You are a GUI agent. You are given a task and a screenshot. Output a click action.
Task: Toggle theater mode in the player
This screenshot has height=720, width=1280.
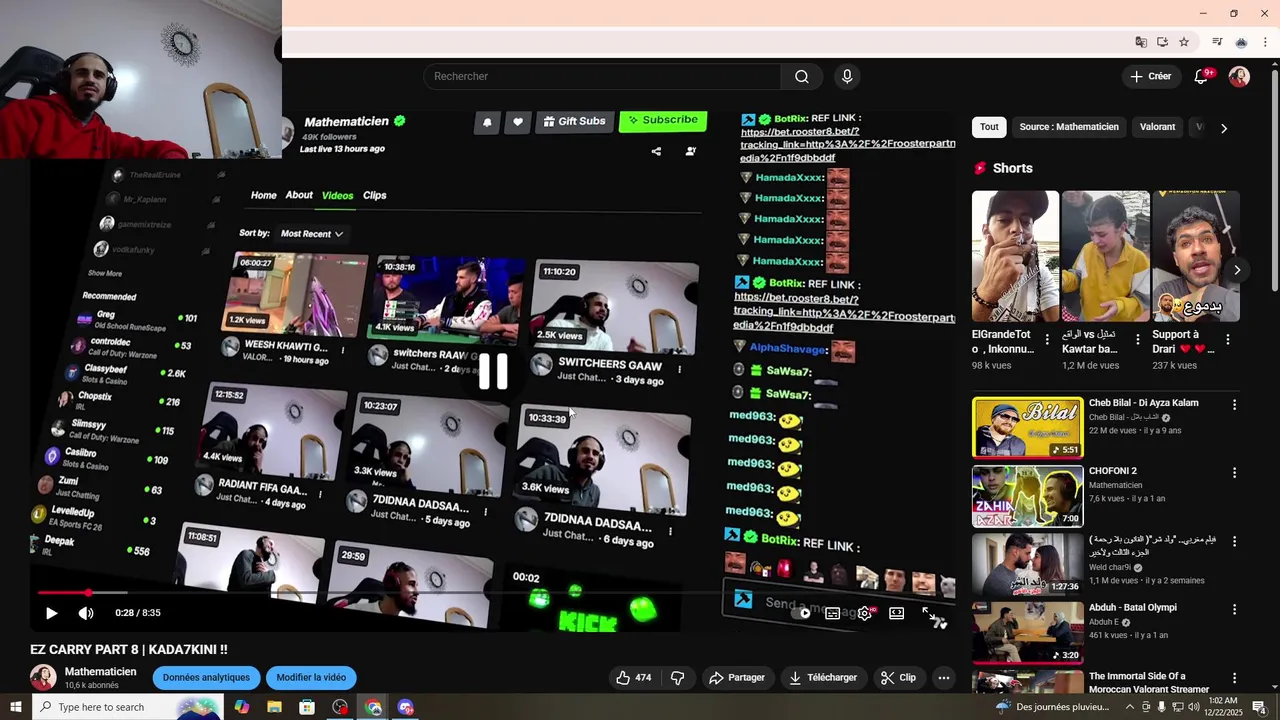pos(897,613)
